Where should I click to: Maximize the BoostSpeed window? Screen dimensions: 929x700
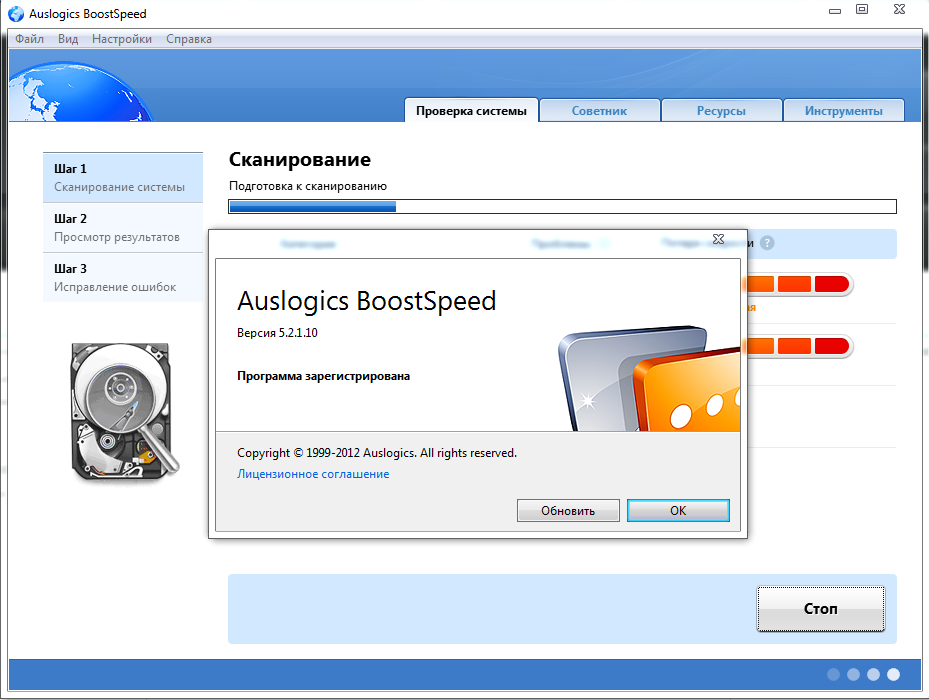[x=862, y=9]
